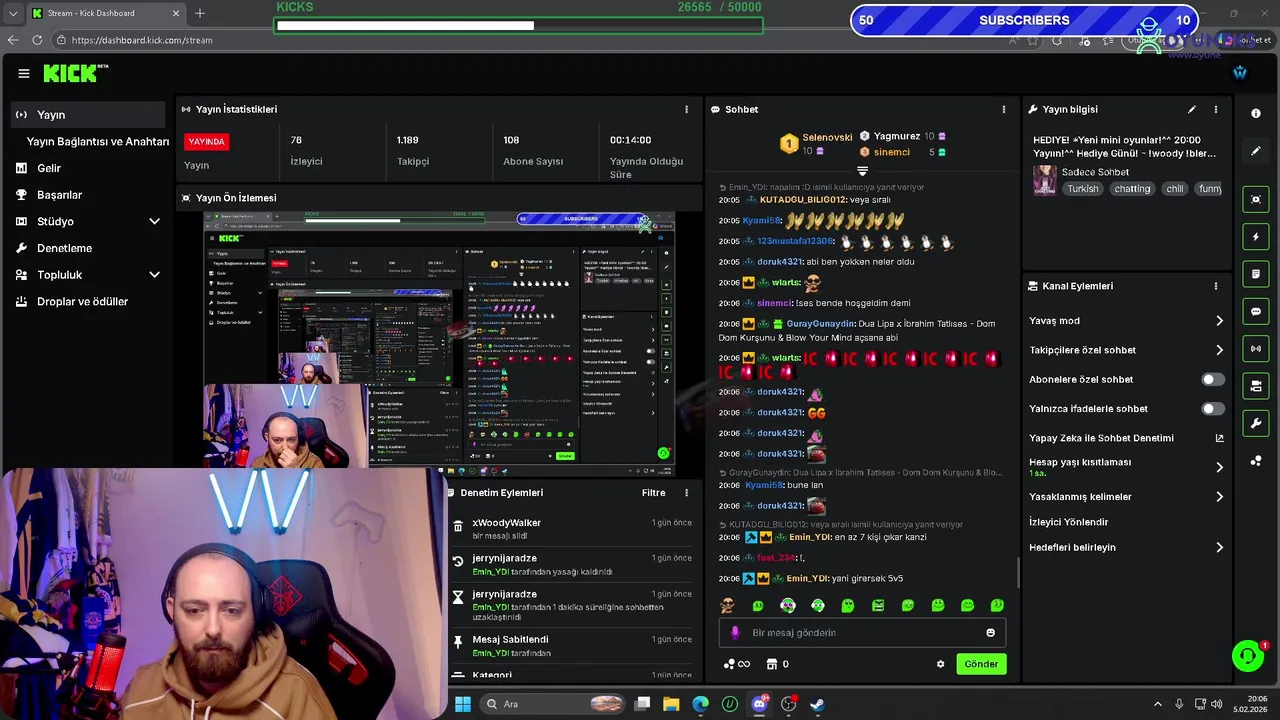Viewport: 1280px width, 720px height.
Task: Click Filtre in Denetim Eylemleri
Action: point(653,493)
